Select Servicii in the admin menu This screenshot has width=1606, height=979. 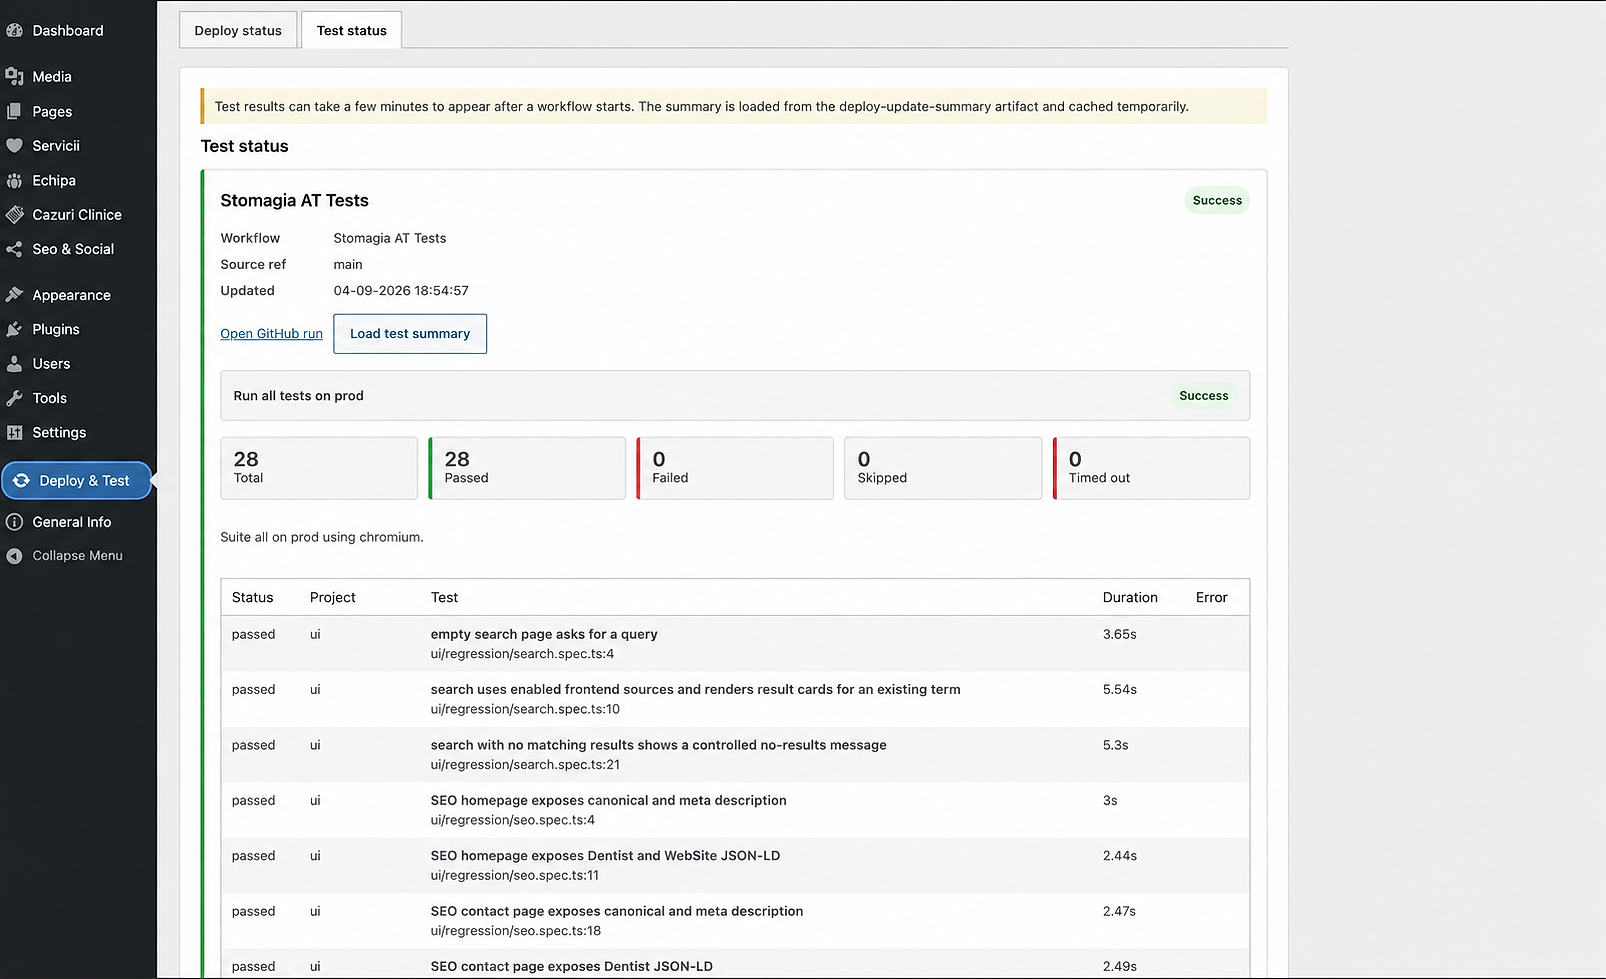(x=56, y=146)
